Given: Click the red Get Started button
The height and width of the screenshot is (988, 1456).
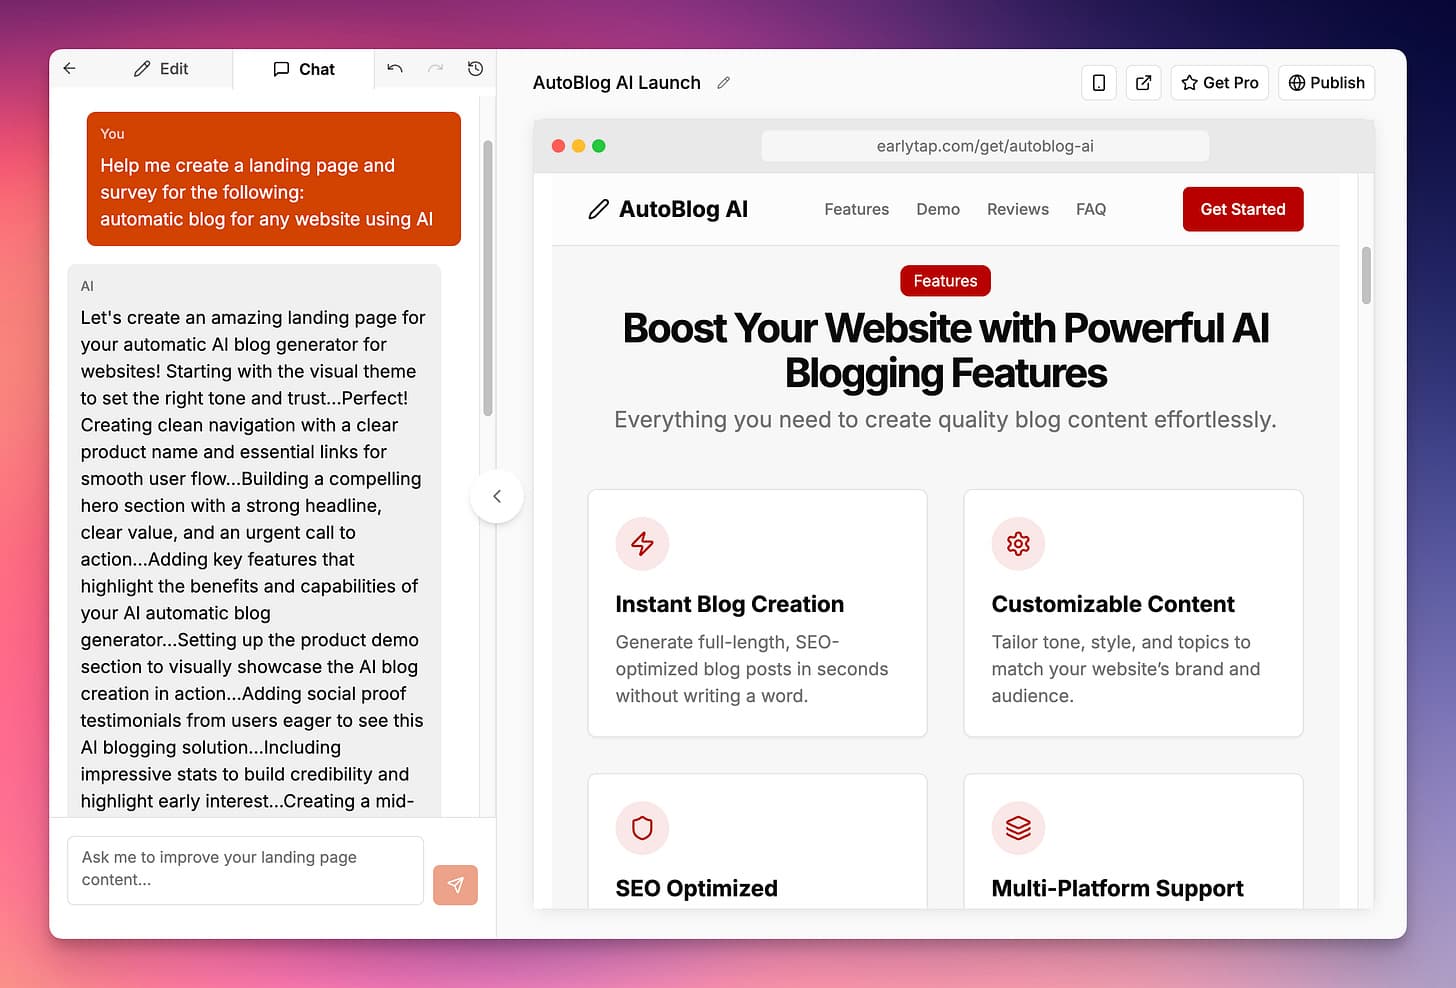Looking at the screenshot, I should click(1242, 209).
